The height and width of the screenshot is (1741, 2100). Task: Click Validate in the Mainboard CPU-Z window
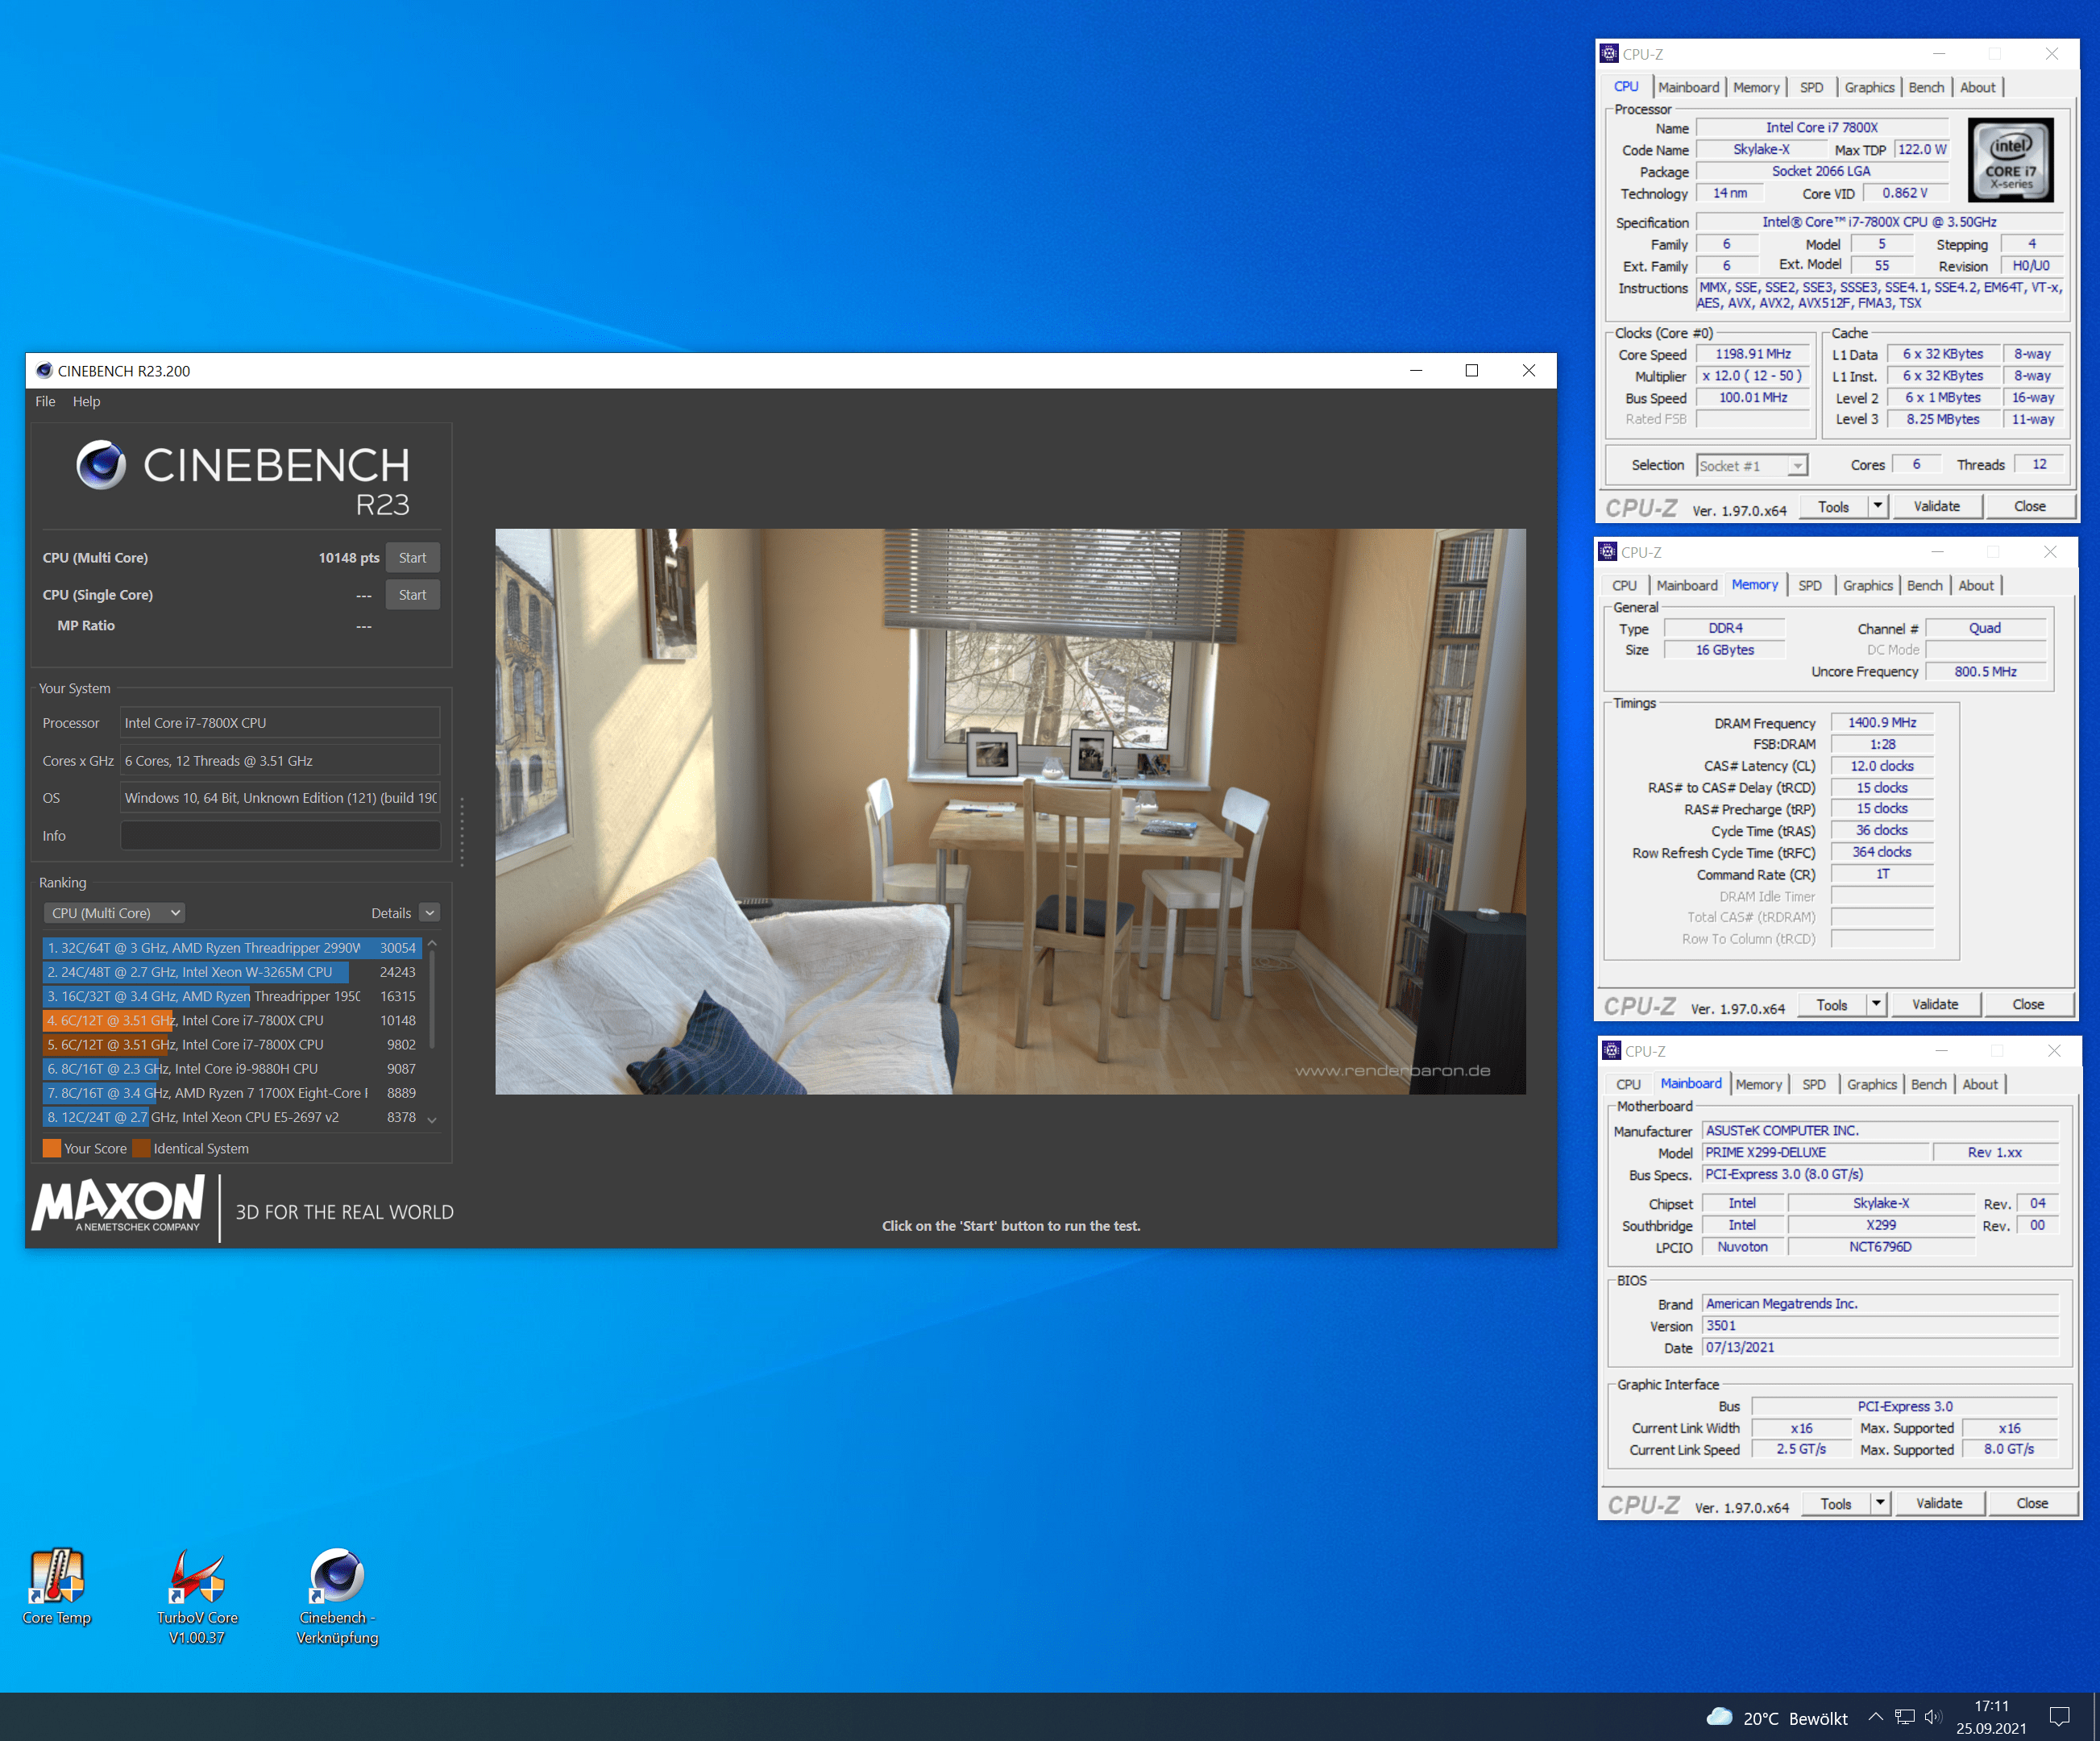pos(1938,1503)
